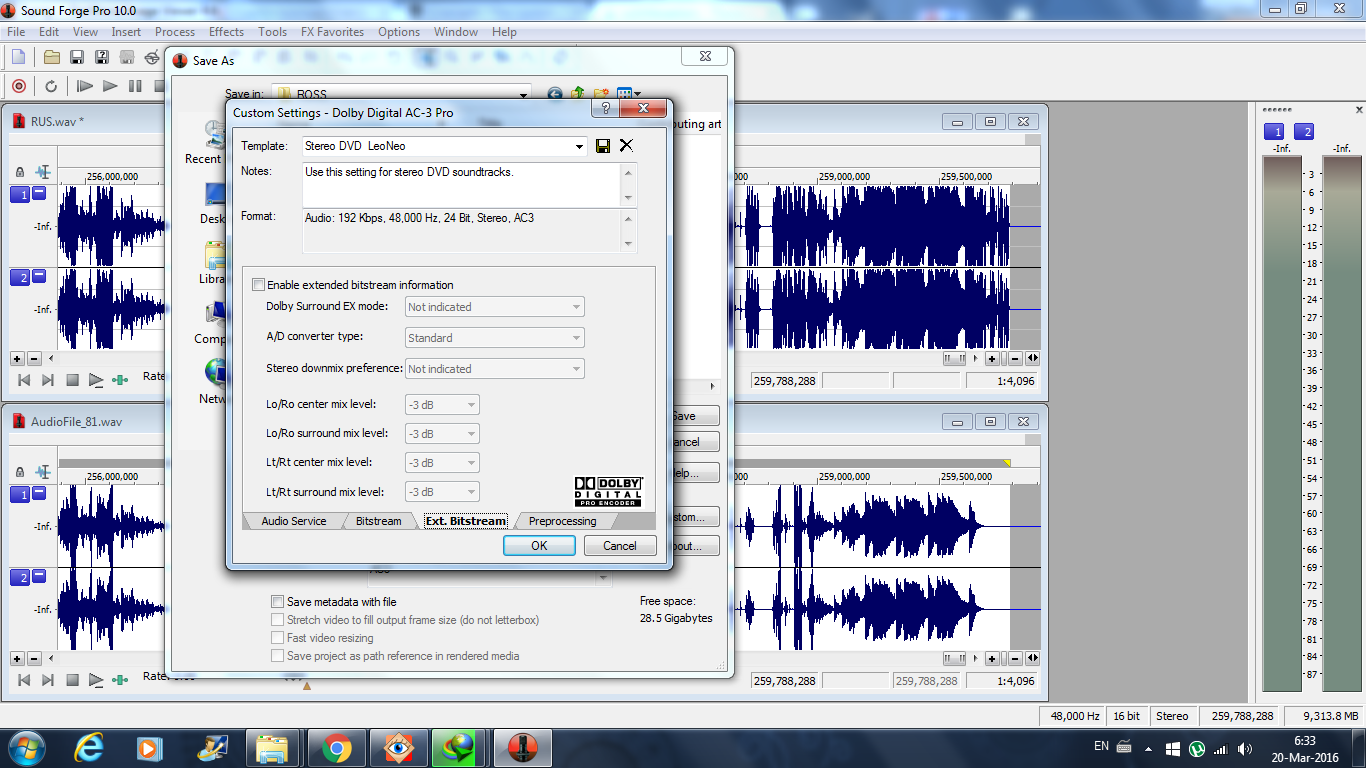This screenshot has height=768, width=1366.
Task: Click the Back arrow icon in Save As dialog
Action: (x=554, y=94)
